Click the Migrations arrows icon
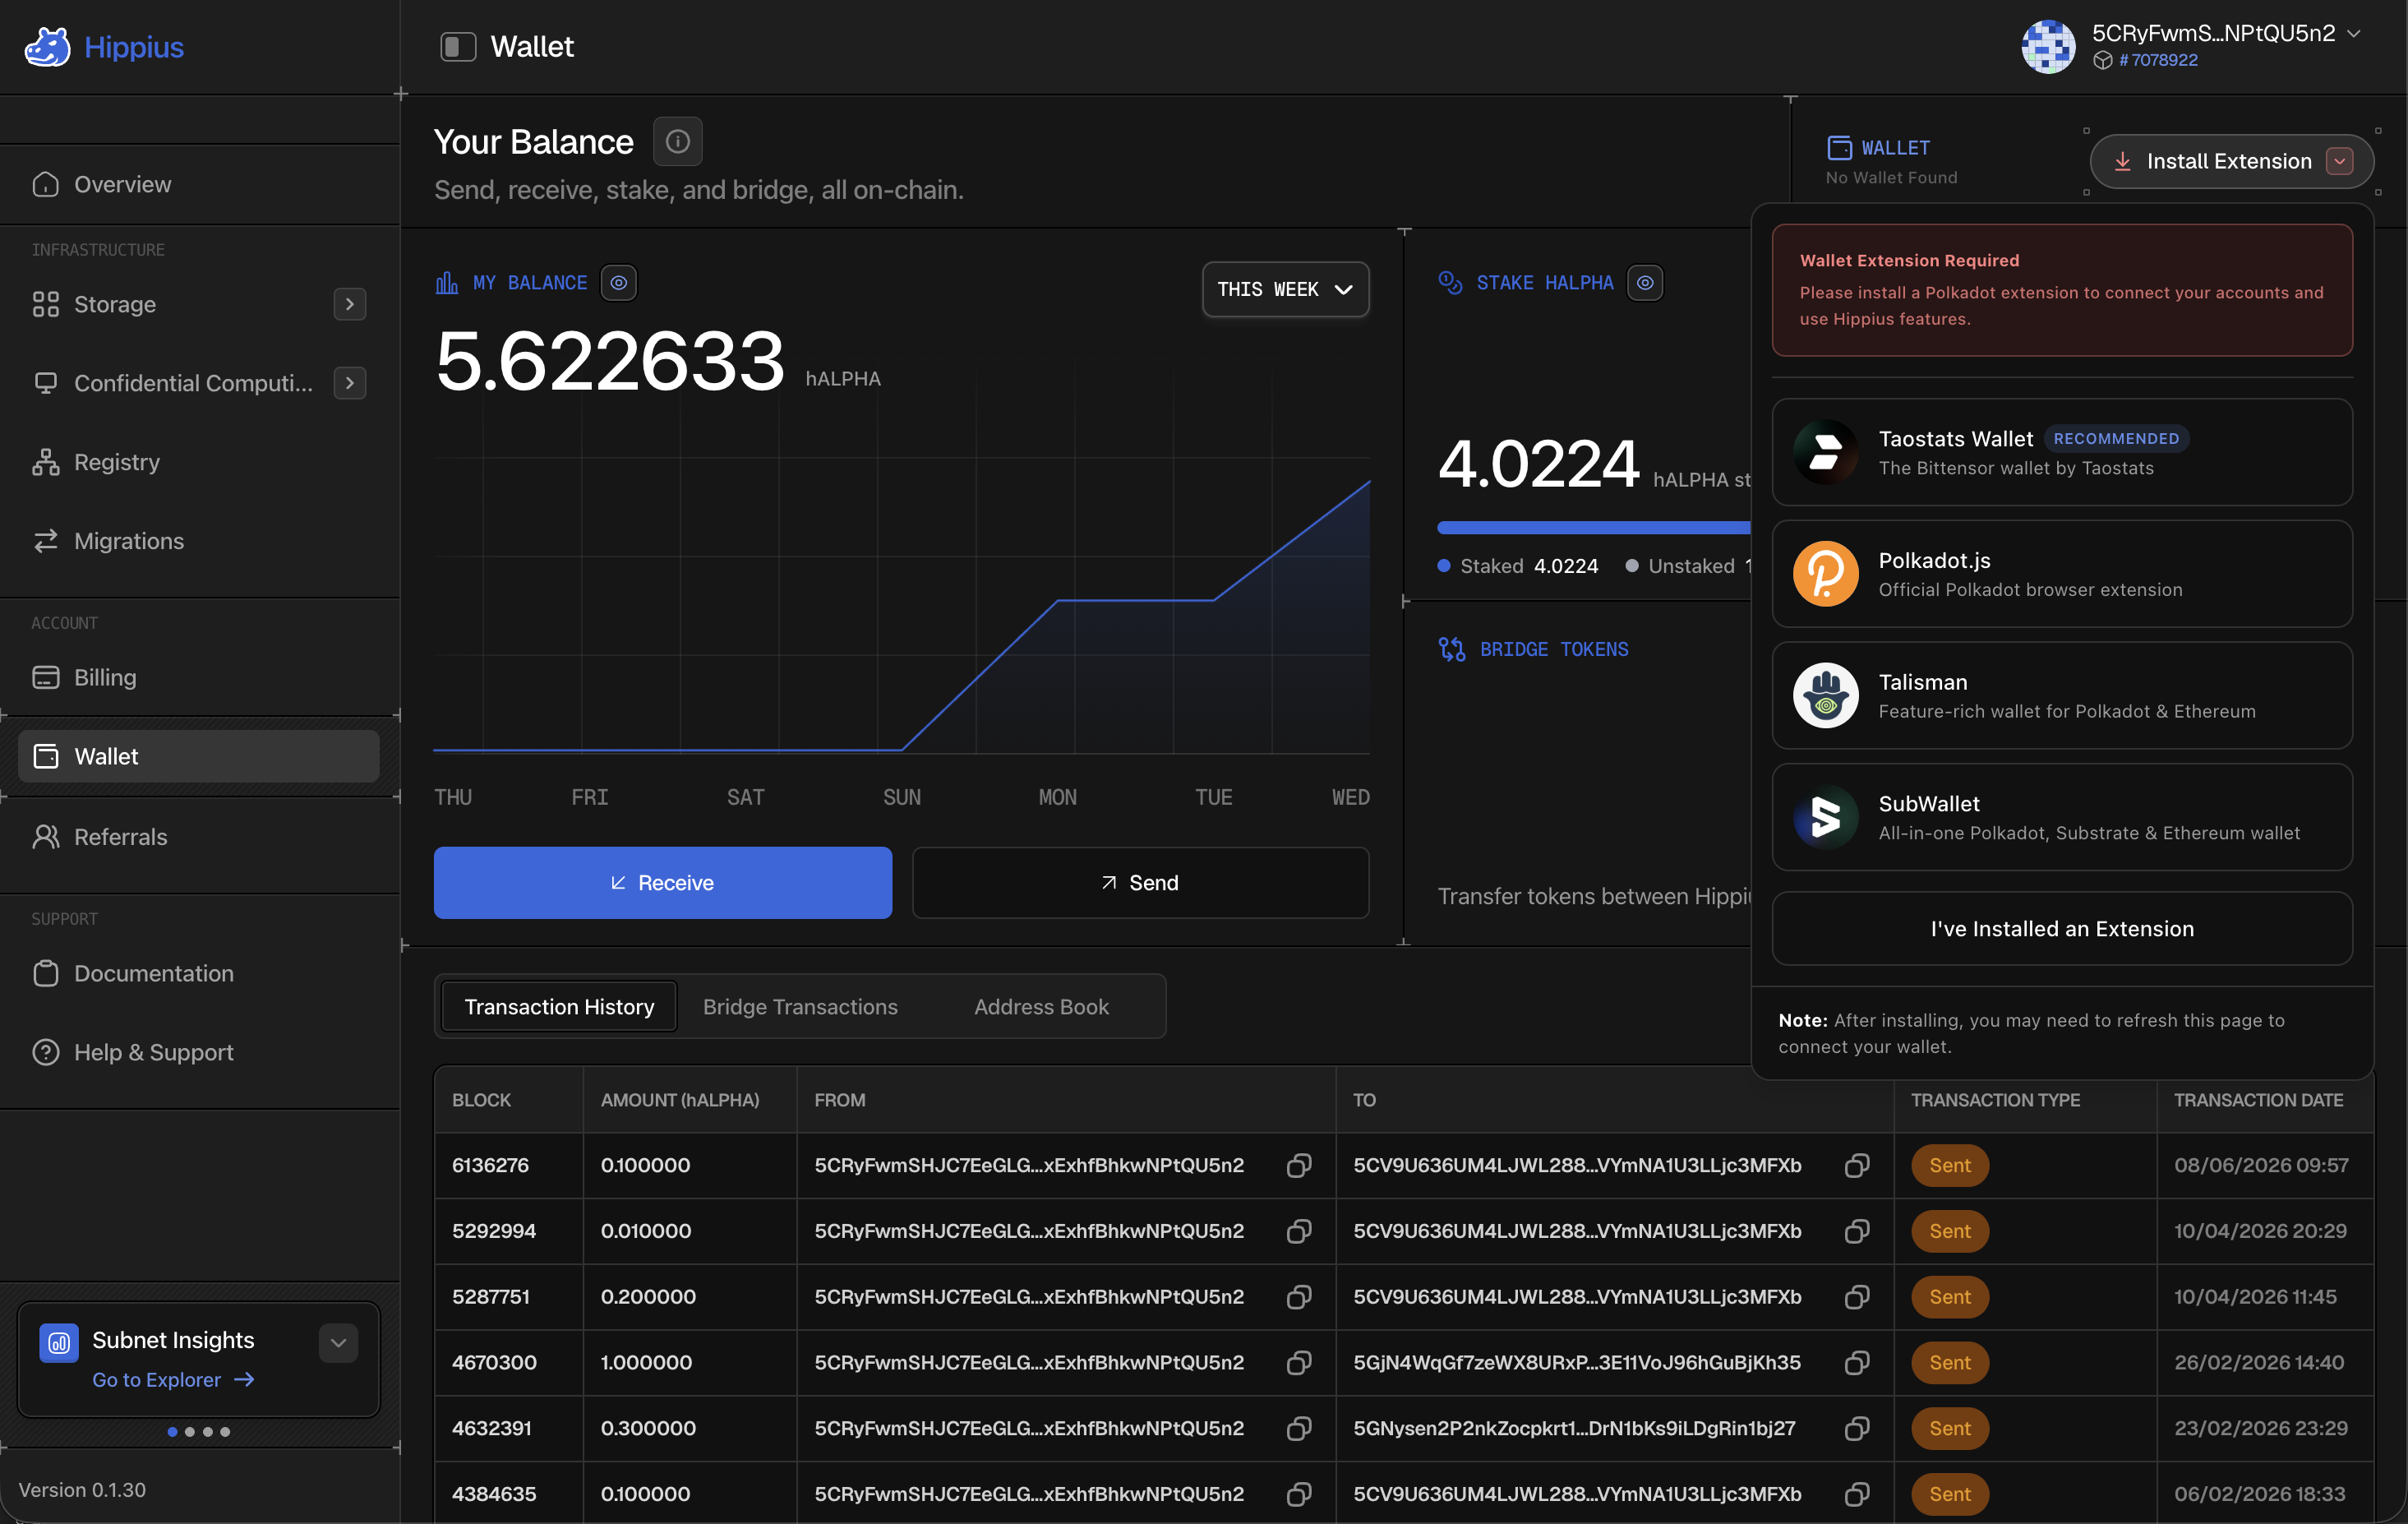Viewport: 2408px width, 1524px height. tap(46, 541)
